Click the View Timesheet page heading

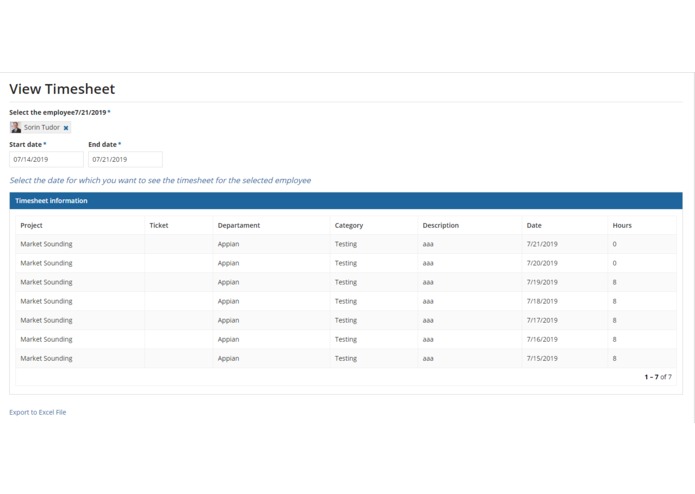pyautogui.click(x=62, y=89)
